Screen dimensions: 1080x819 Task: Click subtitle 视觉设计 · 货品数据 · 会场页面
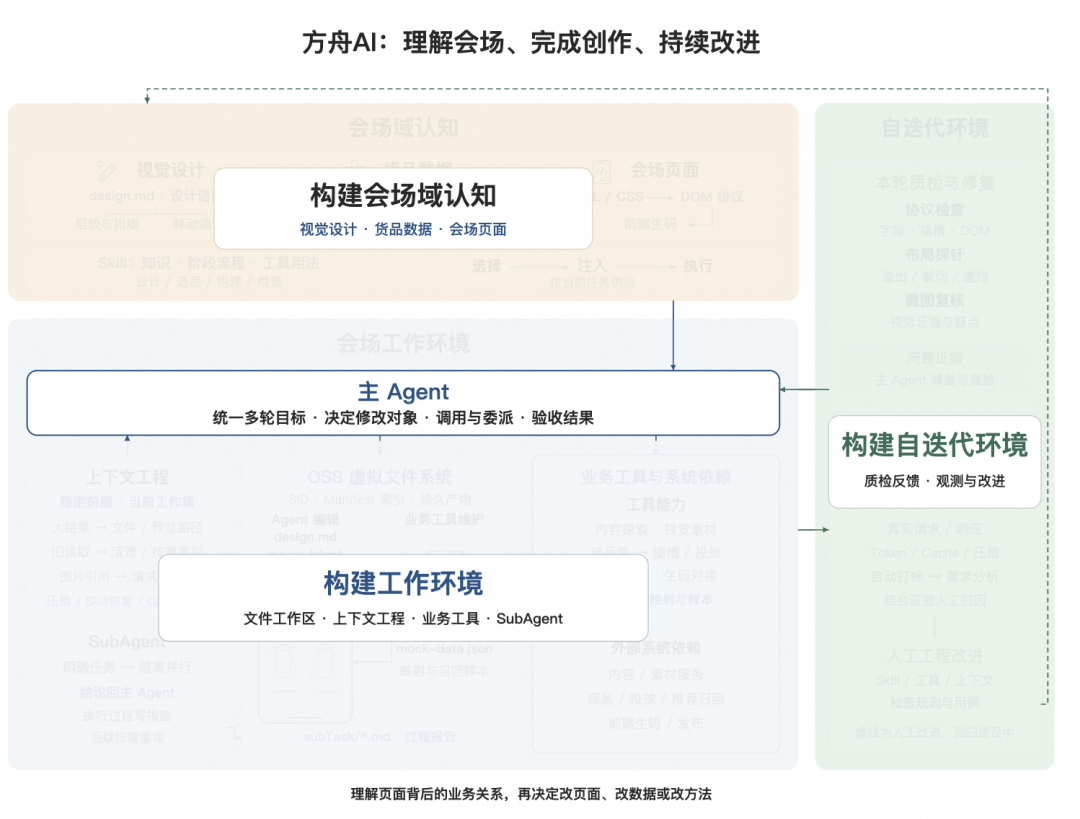[x=403, y=229]
